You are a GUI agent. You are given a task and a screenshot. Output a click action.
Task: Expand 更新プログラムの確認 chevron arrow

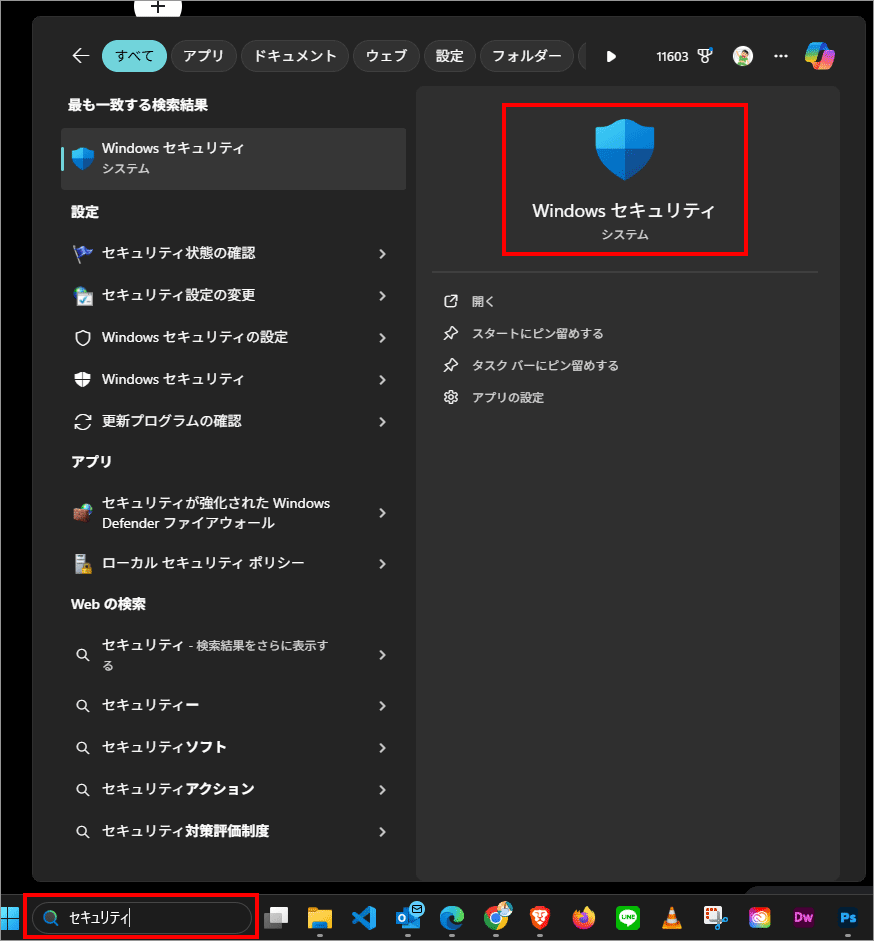point(382,422)
